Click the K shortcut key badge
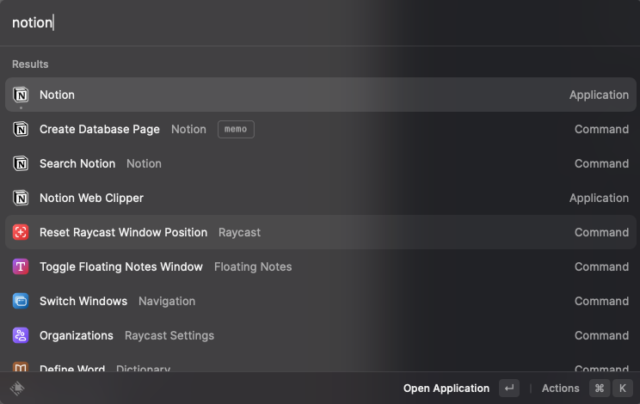The height and width of the screenshot is (404, 640). coord(622,388)
